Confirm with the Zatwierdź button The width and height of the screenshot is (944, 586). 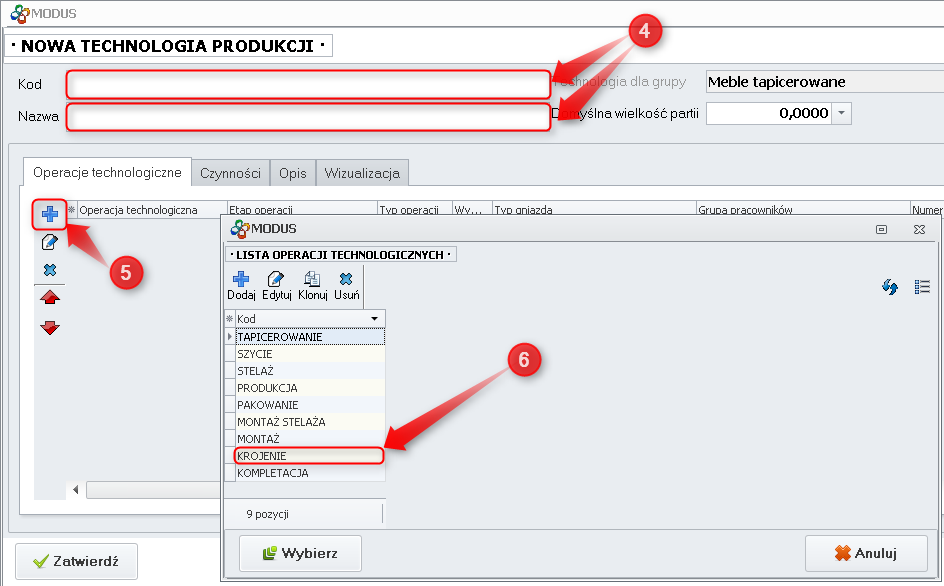click(x=76, y=561)
